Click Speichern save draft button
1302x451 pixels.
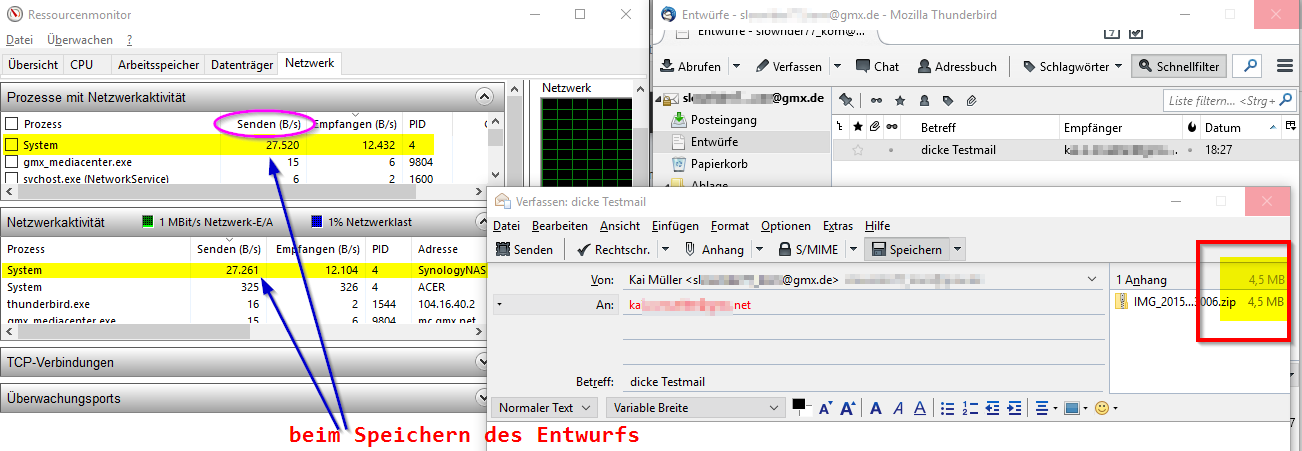[907, 249]
